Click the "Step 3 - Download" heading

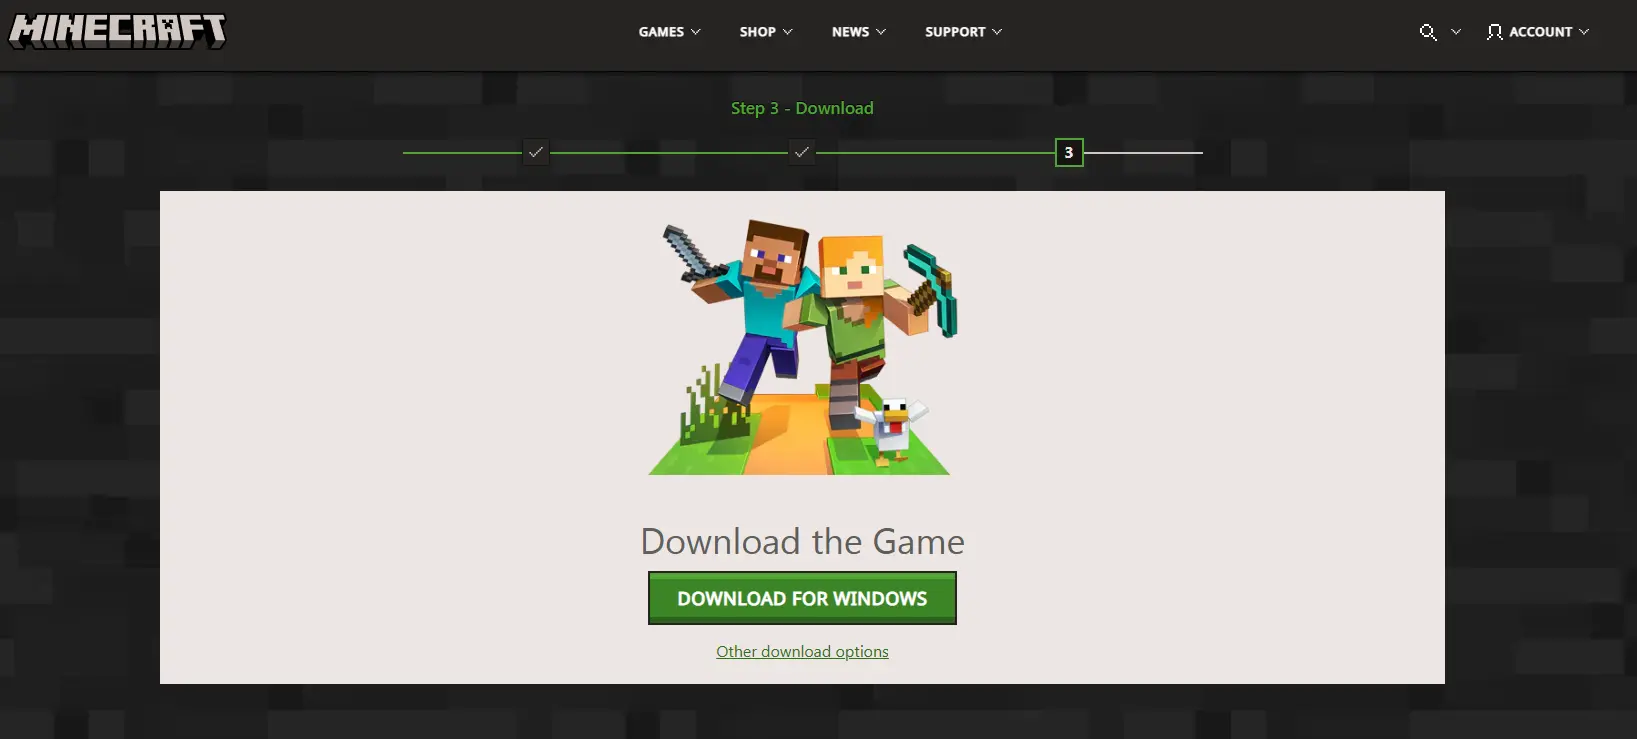coord(802,108)
